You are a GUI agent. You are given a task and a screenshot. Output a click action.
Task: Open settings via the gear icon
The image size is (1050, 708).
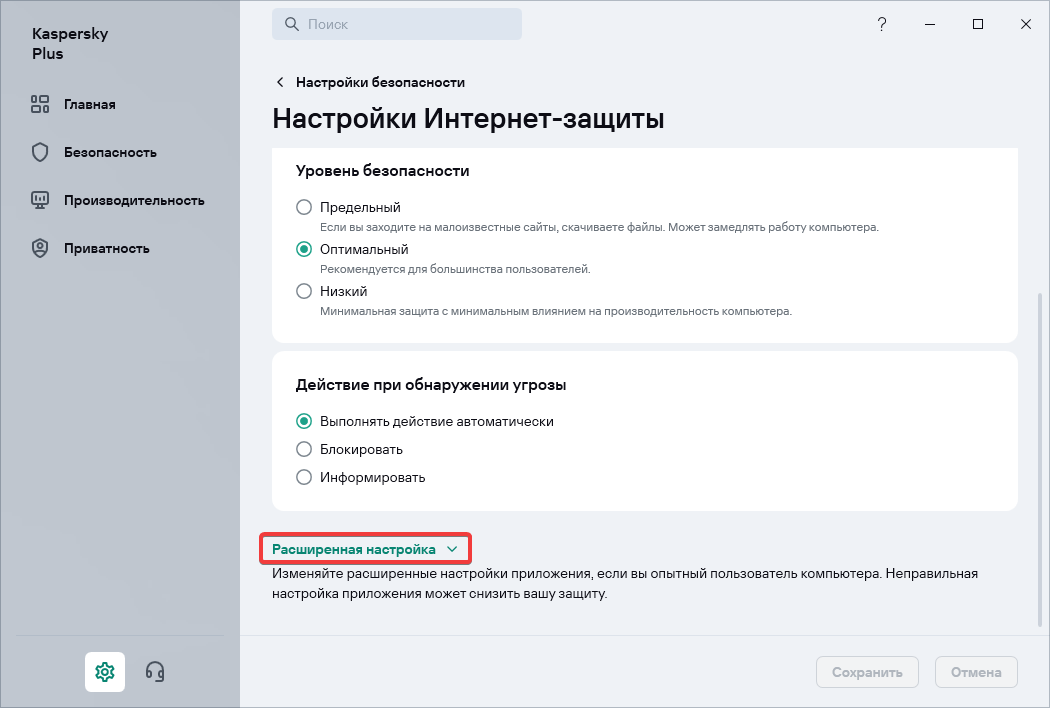click(x=105, y=671)
